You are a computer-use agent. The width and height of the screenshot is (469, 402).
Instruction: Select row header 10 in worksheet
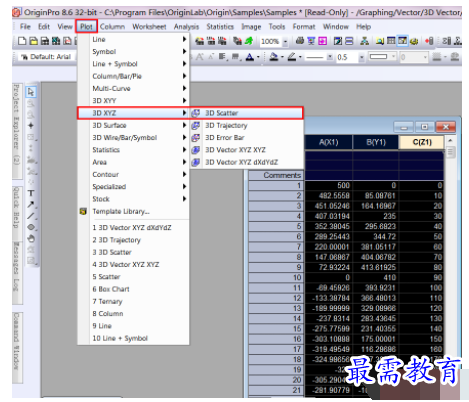[x=276, y=278]
